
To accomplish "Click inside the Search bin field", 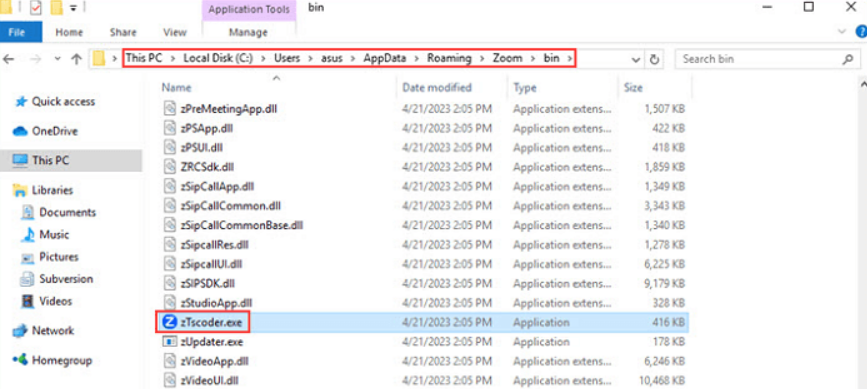I will pos(767,59).
